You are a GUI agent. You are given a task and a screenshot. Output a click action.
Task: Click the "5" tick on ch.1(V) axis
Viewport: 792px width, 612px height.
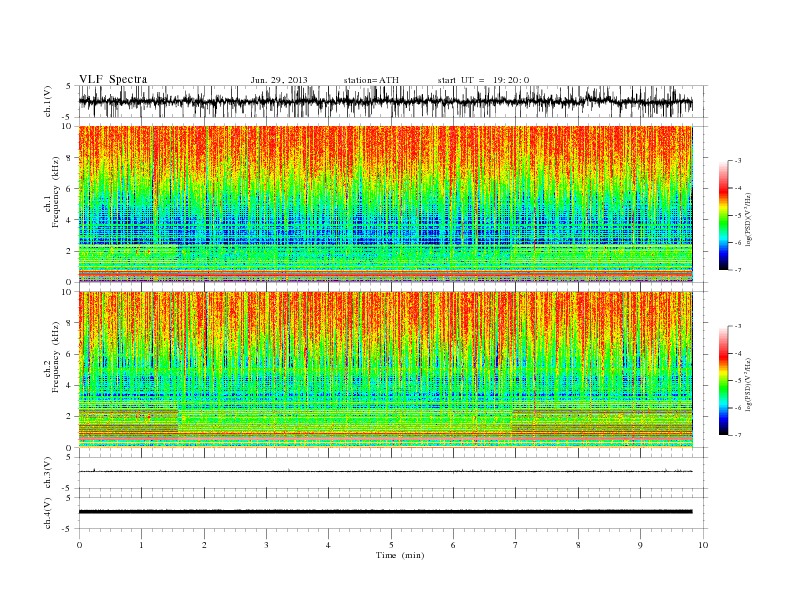(x=69, y=86)
